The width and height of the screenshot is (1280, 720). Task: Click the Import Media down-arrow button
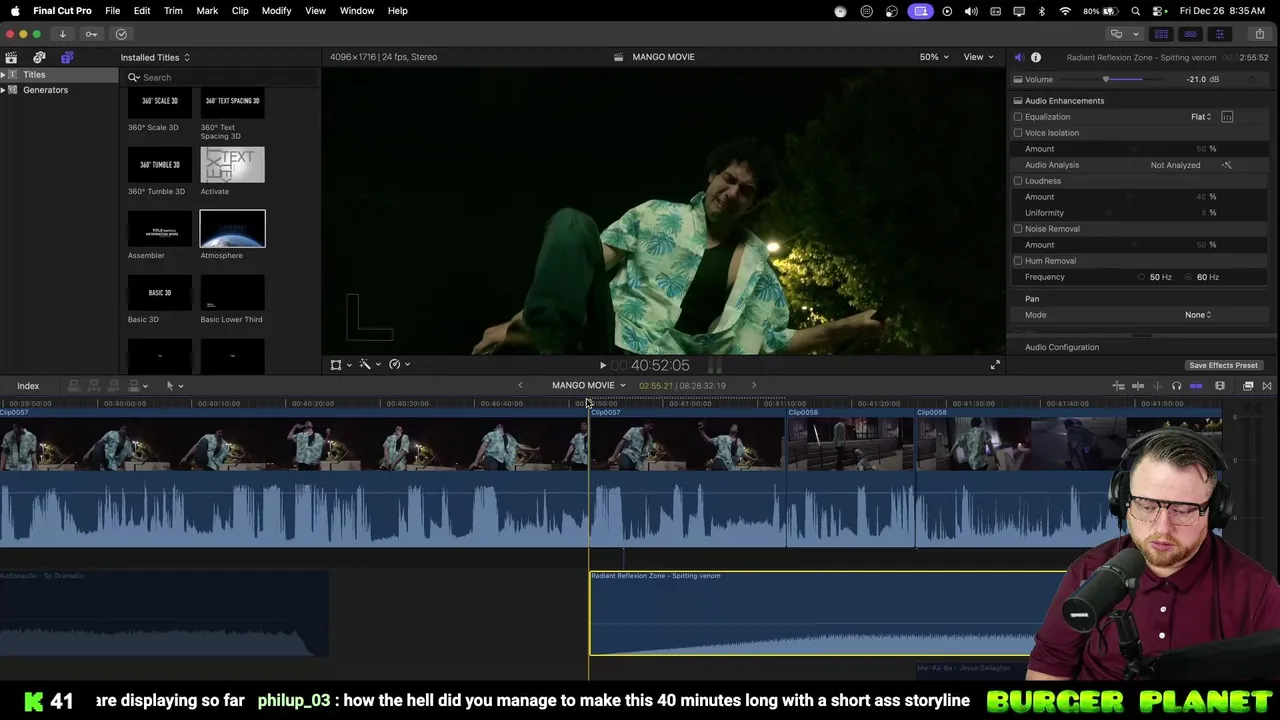tap(62, 34)
